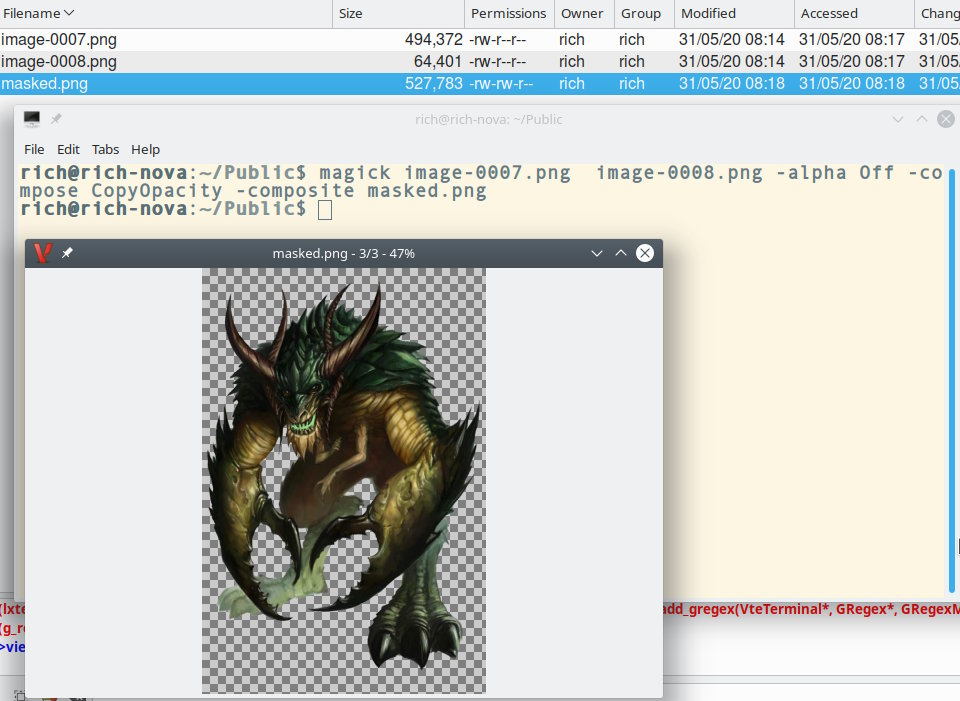Viewport: 960px width, 701px height.
Task: Click the masked.png - 3/3 - 47% title
Action: pos(343,253)
